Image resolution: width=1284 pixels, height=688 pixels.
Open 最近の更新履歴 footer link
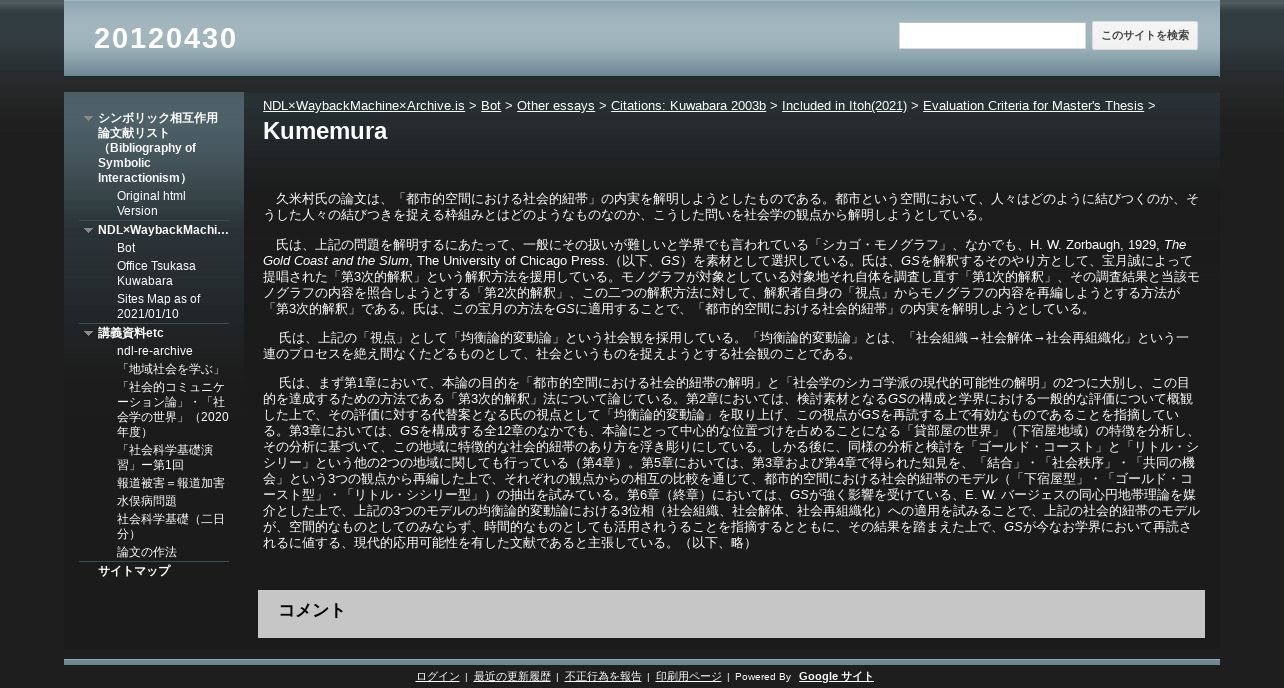click(512, 677)
